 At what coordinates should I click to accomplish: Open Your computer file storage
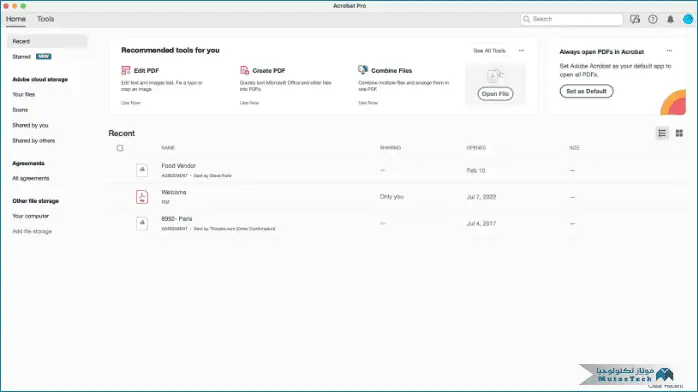(31, 216)
